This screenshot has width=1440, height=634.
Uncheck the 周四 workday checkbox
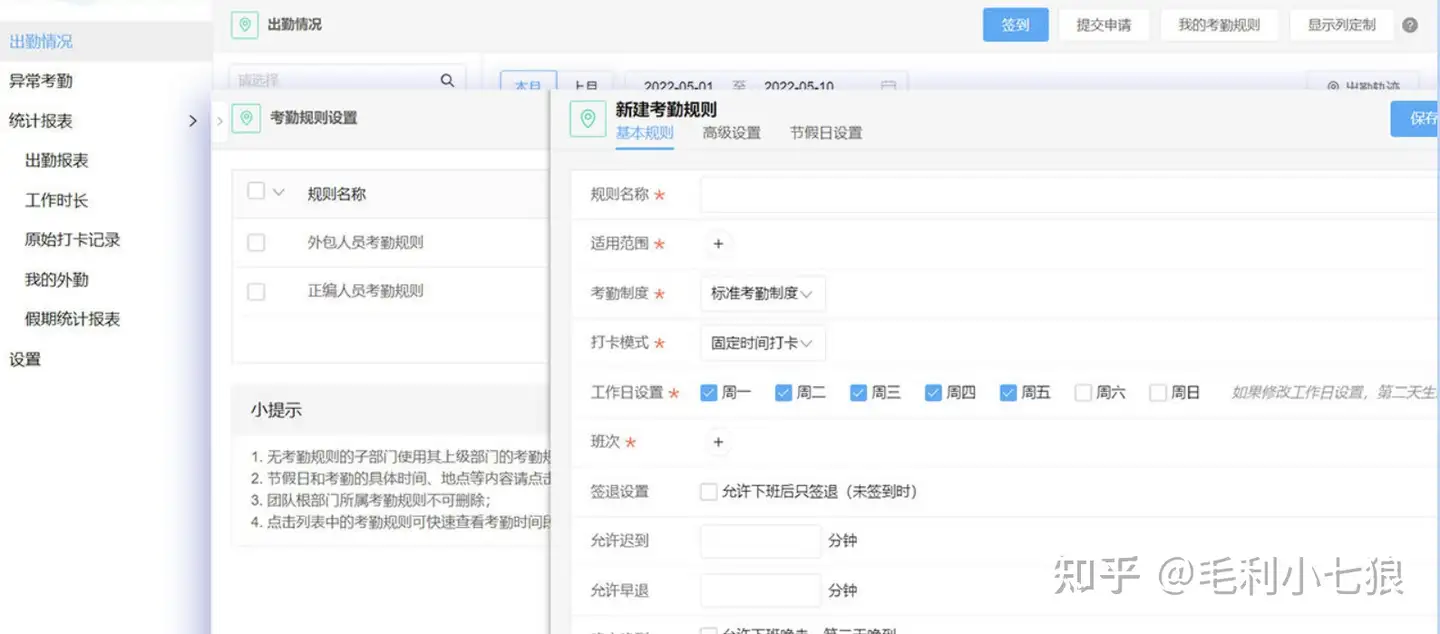[933, 393]
